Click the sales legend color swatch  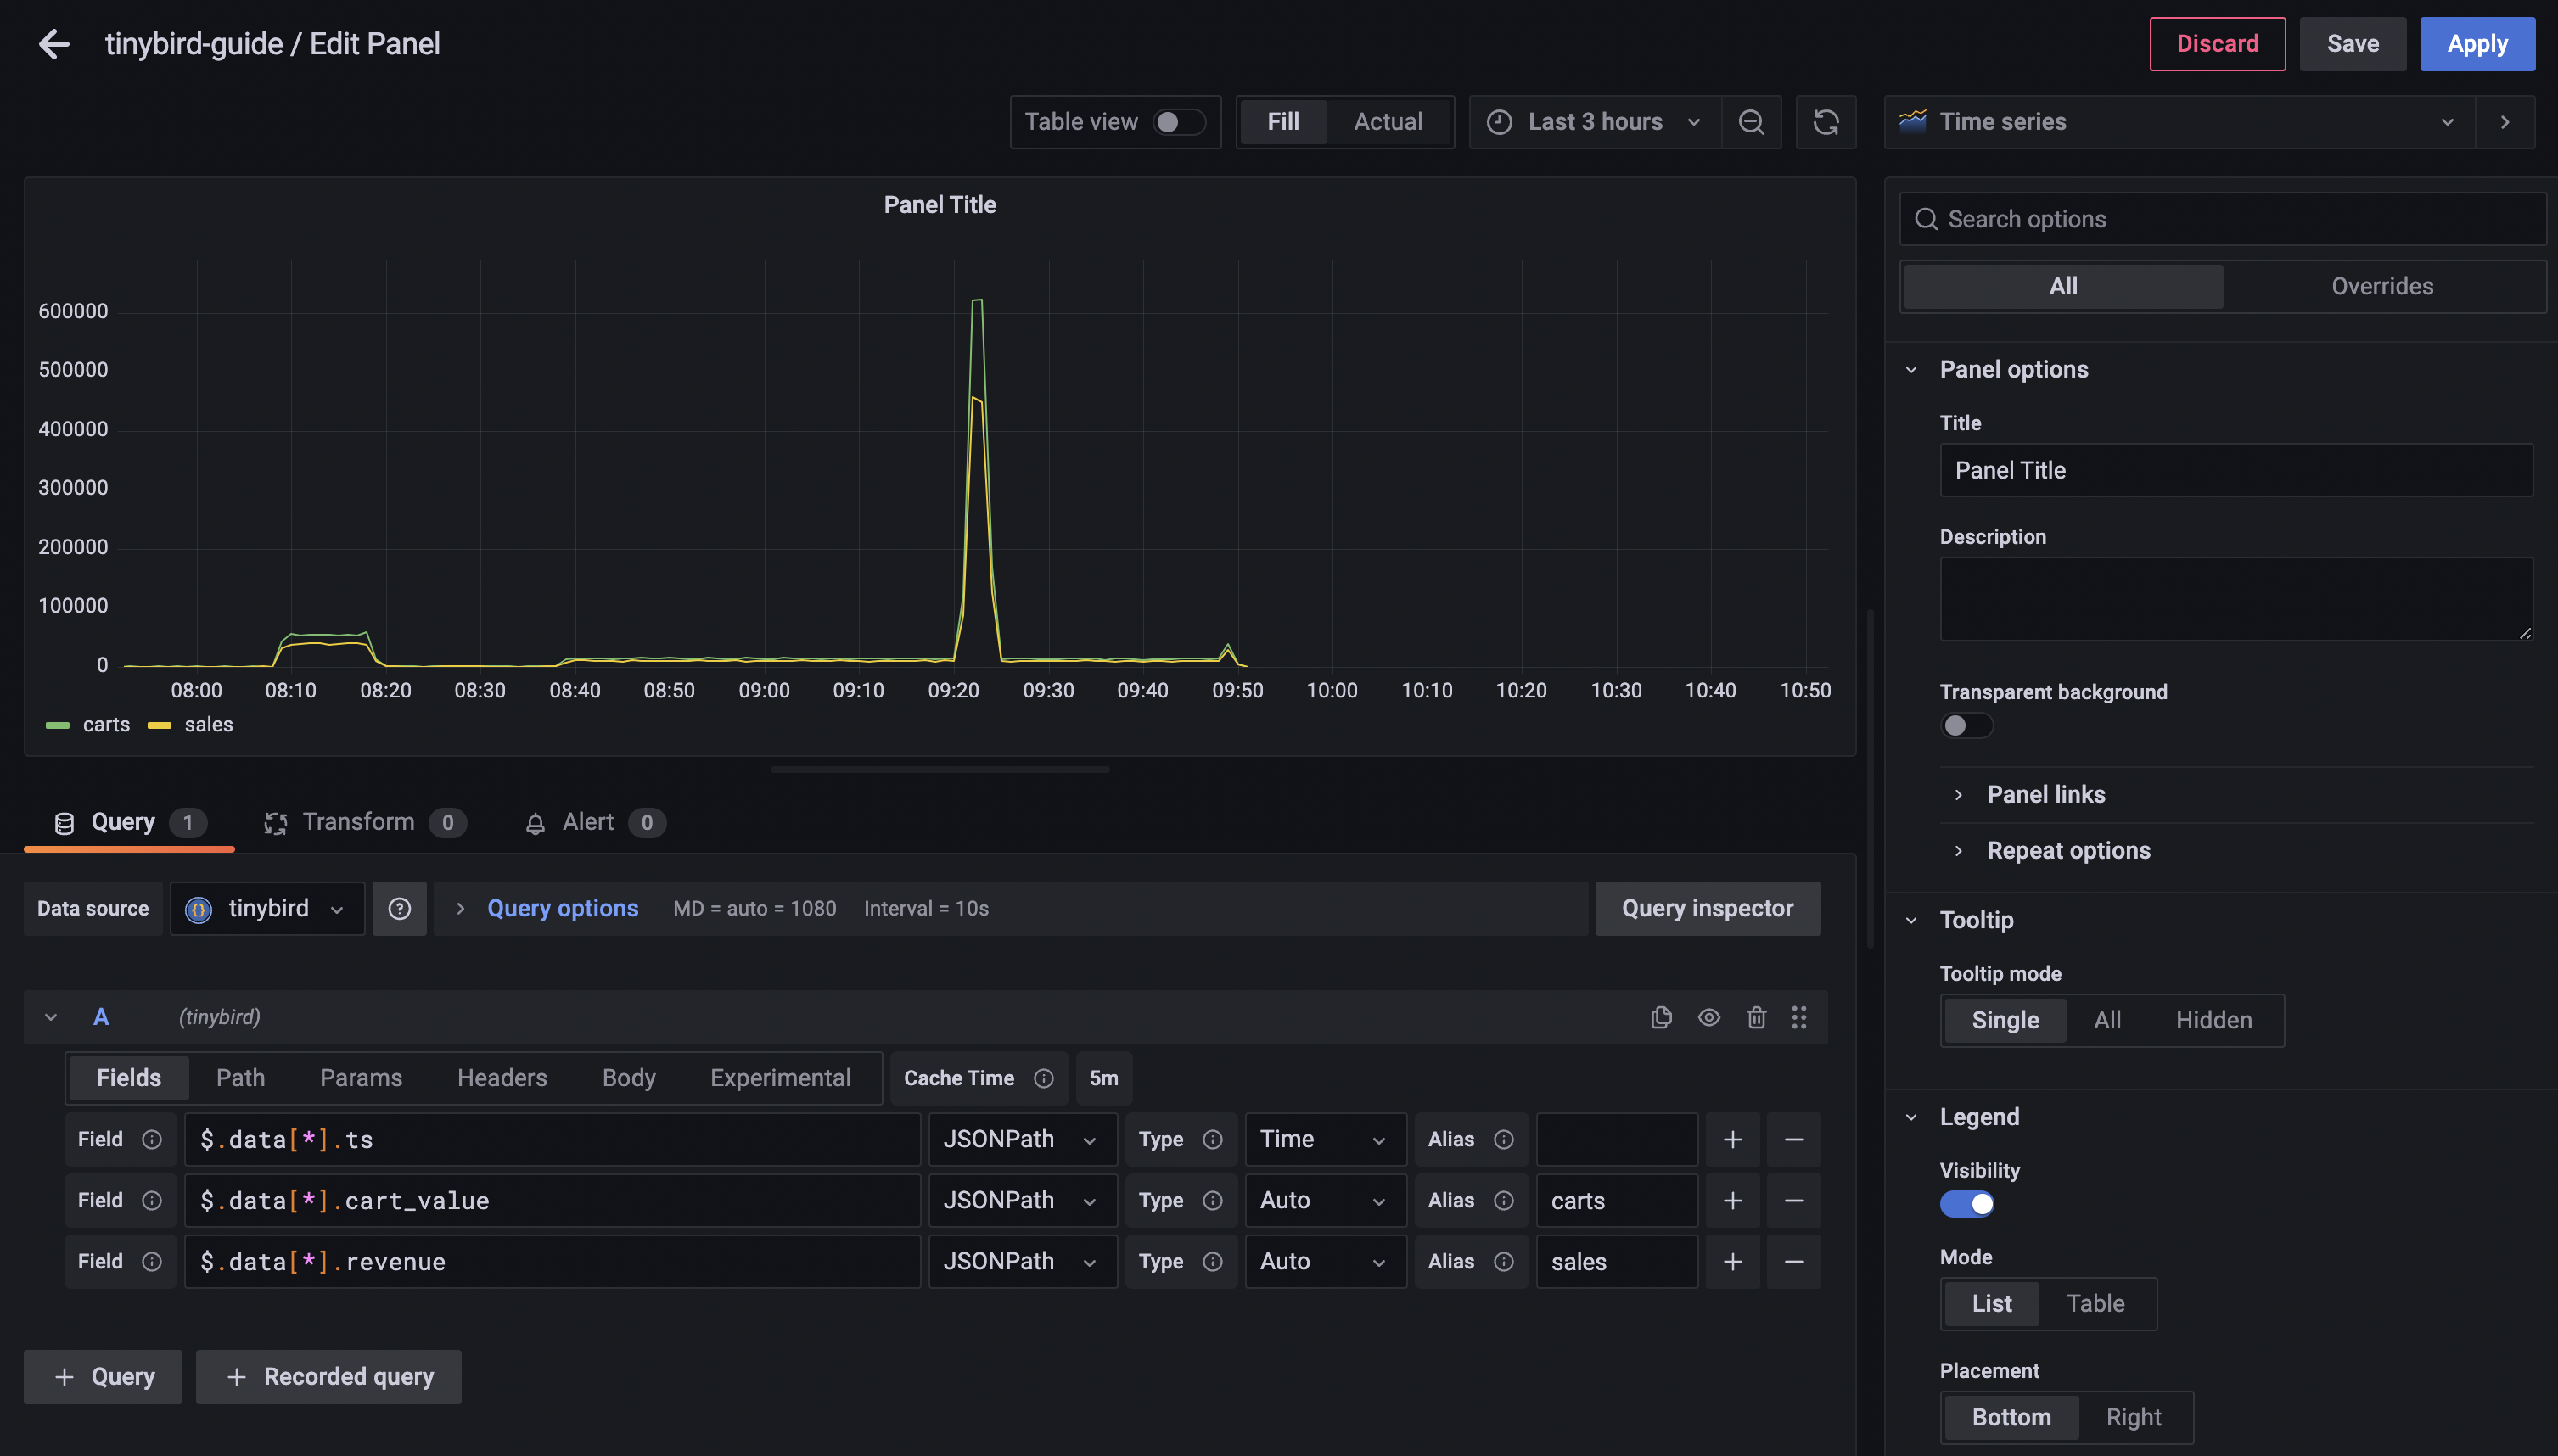[x=159, y=725]
